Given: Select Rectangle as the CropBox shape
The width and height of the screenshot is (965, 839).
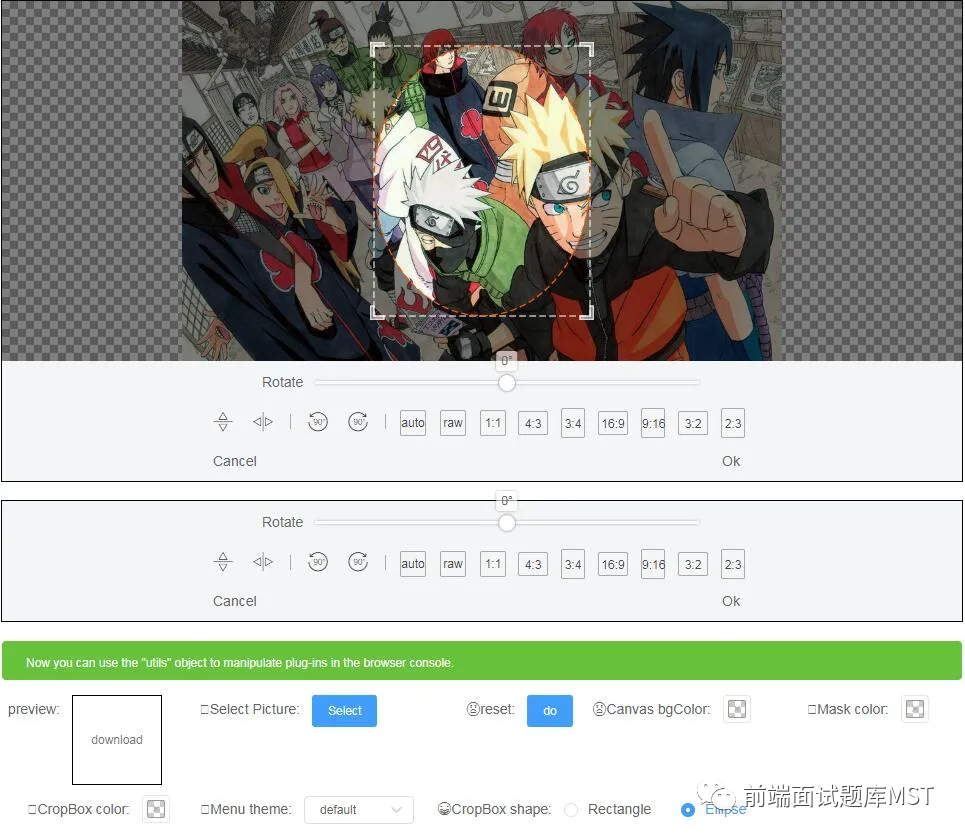Looking at the screenshot, I should [570, 810].
